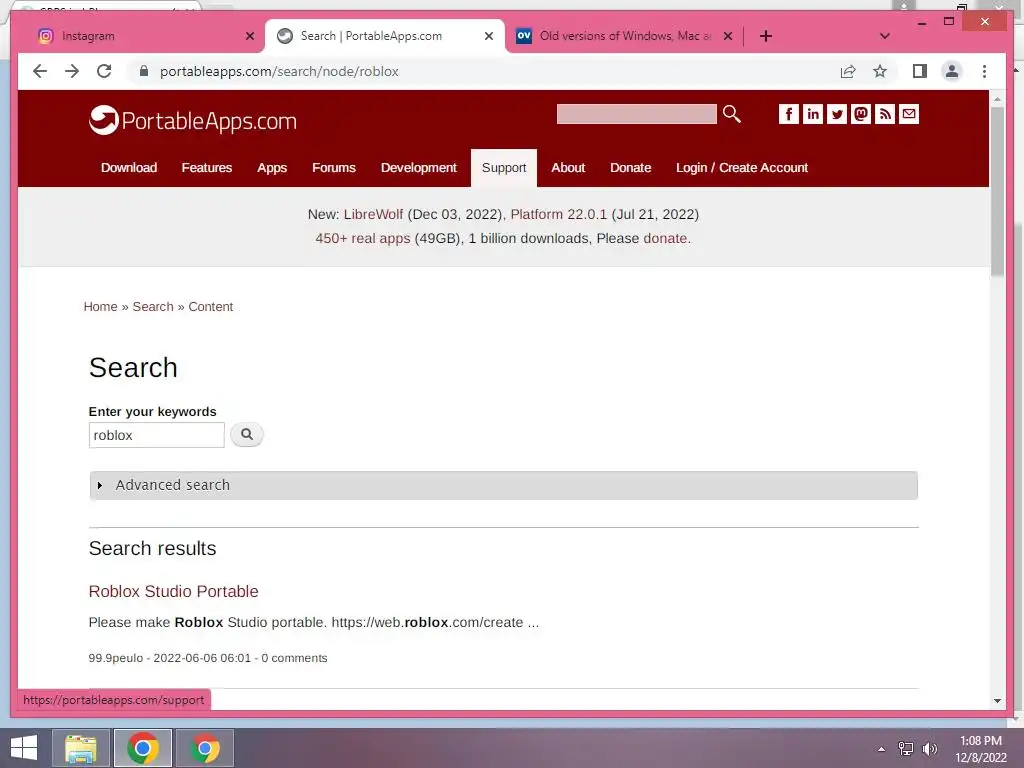The height and width of the screenshot is (768, 1024).
Task: Open the Roblox Studio Portable result
Action: (174, 591)
